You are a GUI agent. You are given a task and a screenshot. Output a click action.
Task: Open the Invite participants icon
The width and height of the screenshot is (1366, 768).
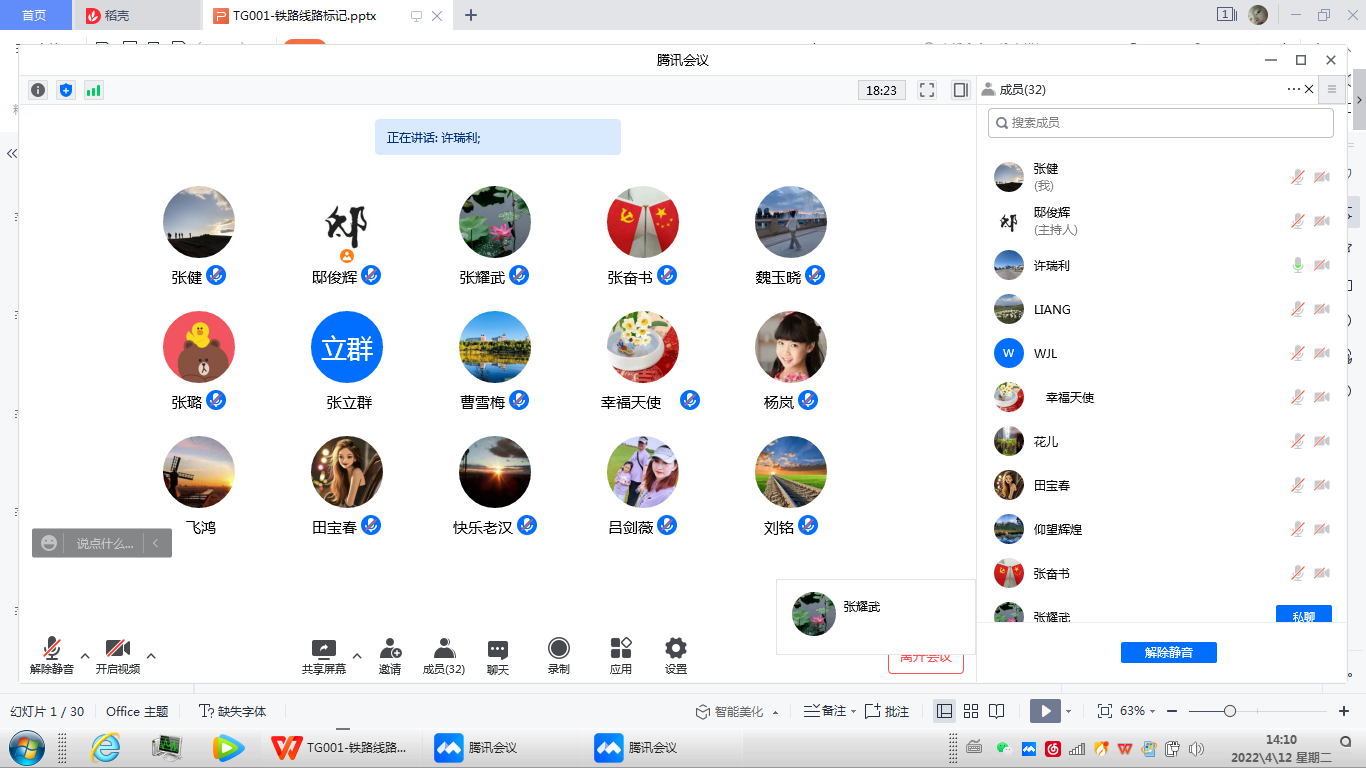[x=390, y=655]
